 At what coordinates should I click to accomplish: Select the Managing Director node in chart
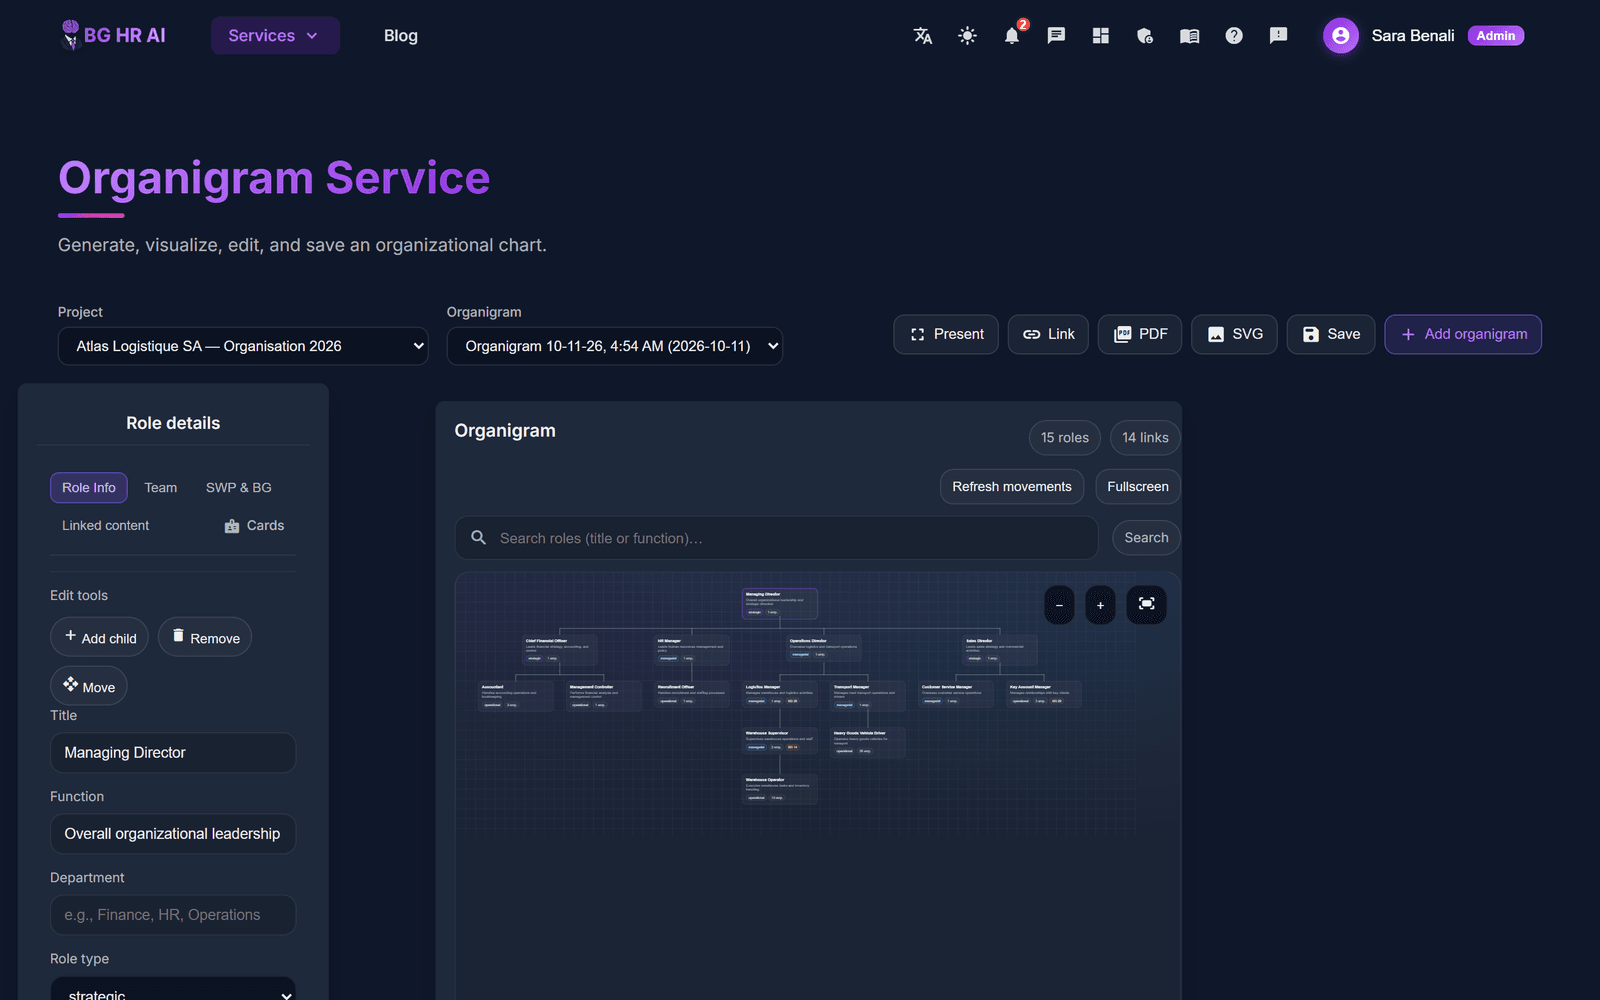(779, 604)
